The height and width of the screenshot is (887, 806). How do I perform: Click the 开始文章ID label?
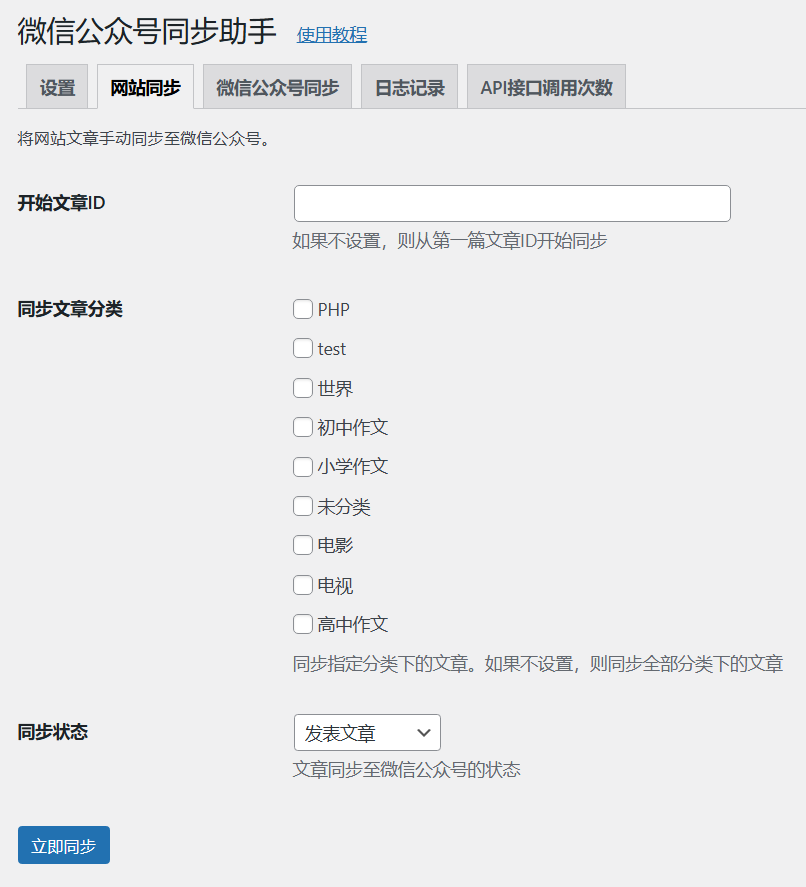click(x=61, y=203)
